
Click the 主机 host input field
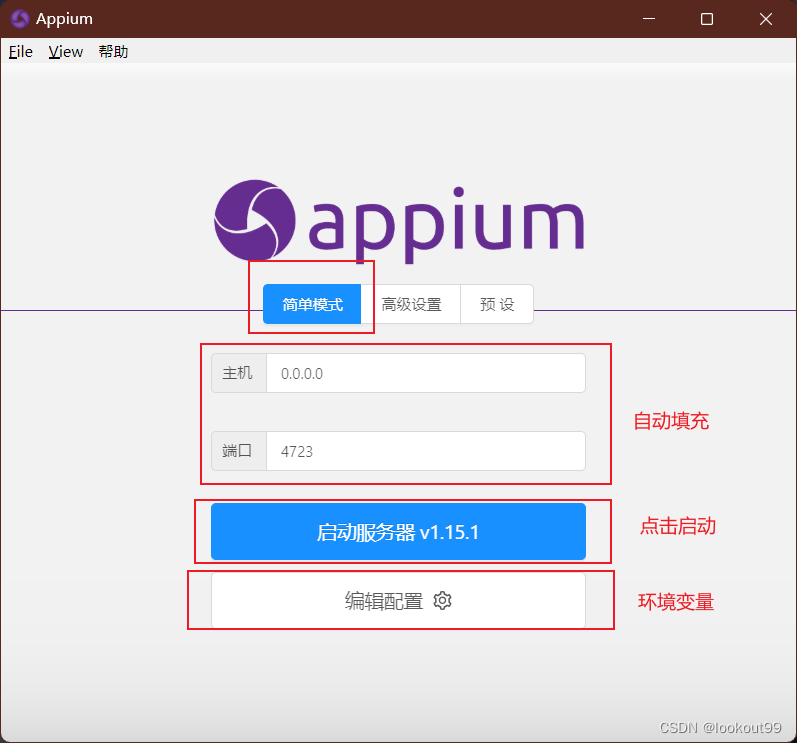(426, 374)
